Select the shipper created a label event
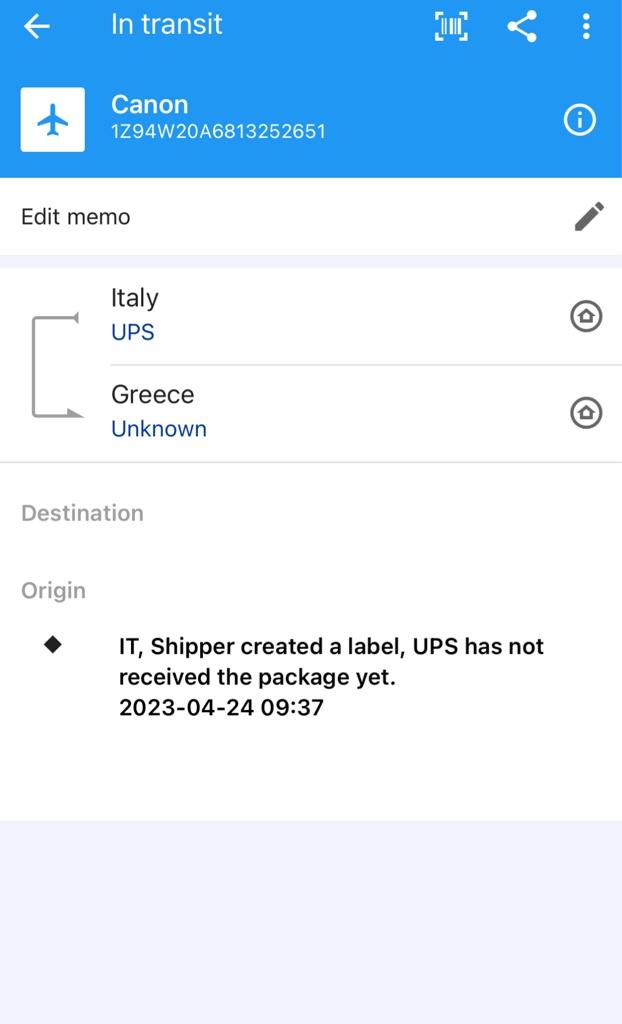Screen dimensions: 622x1024 pyautogui.click(x=331, y=677)
